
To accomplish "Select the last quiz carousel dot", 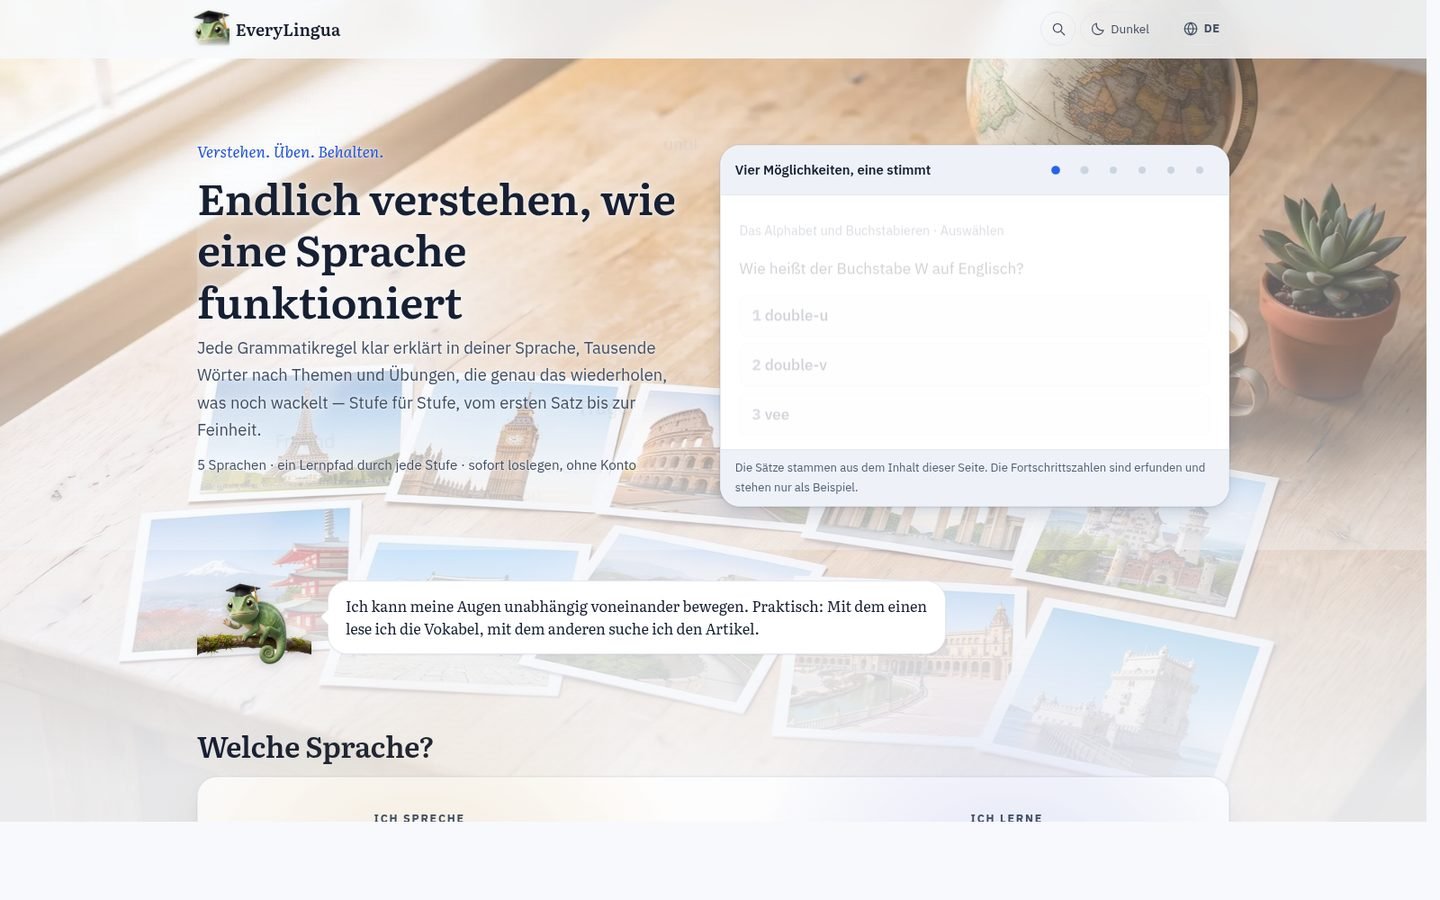I will pyautogui.click(x=1200, y=170).
